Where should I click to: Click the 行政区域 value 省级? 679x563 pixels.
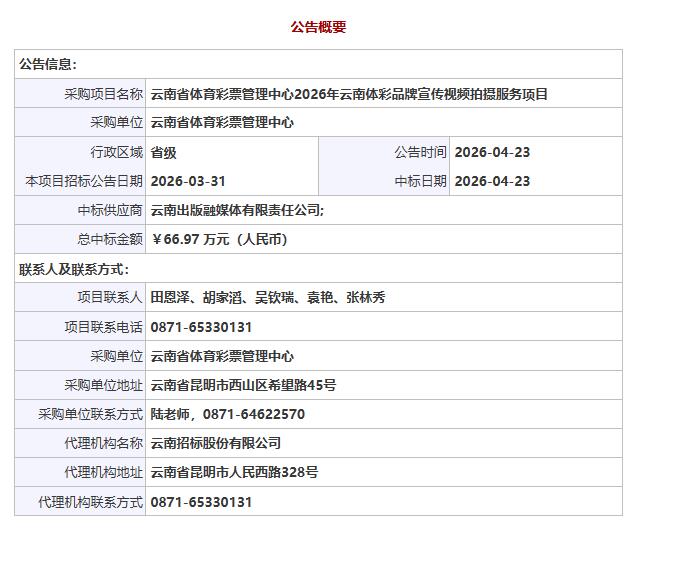163,152
